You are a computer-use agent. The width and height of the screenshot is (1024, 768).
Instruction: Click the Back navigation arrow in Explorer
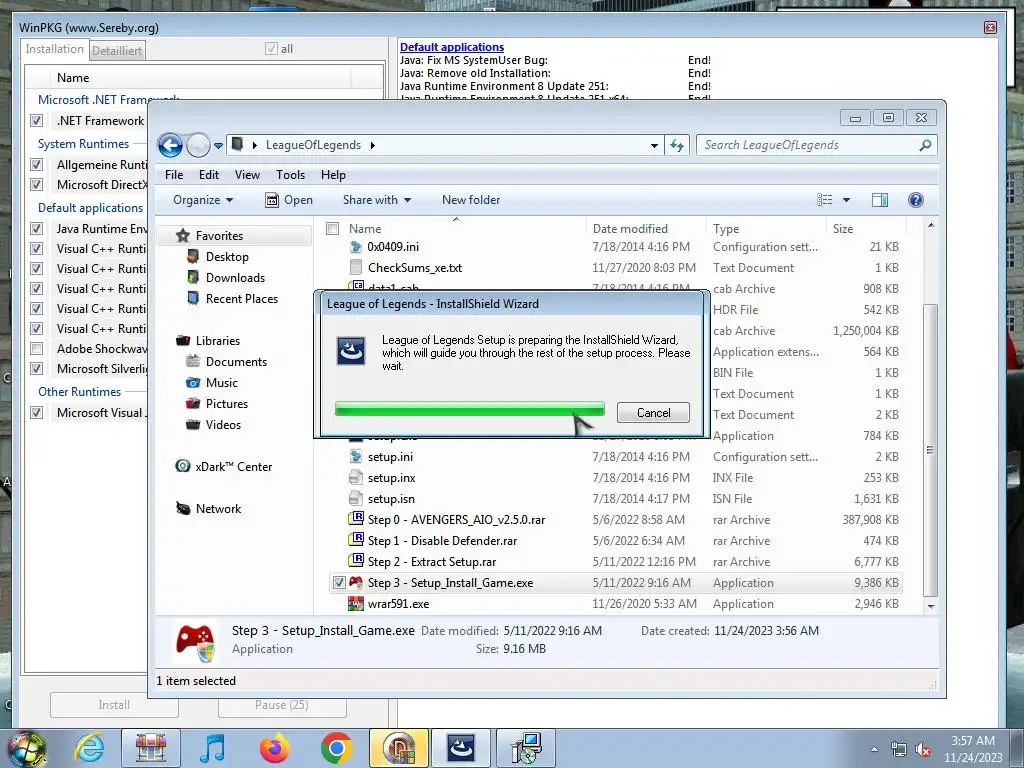pyautogui.click(x=170, y=145)
